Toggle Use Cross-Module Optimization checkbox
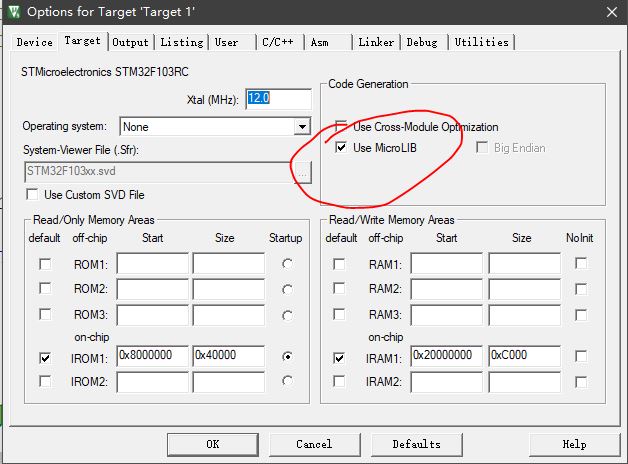 (341, 126)
